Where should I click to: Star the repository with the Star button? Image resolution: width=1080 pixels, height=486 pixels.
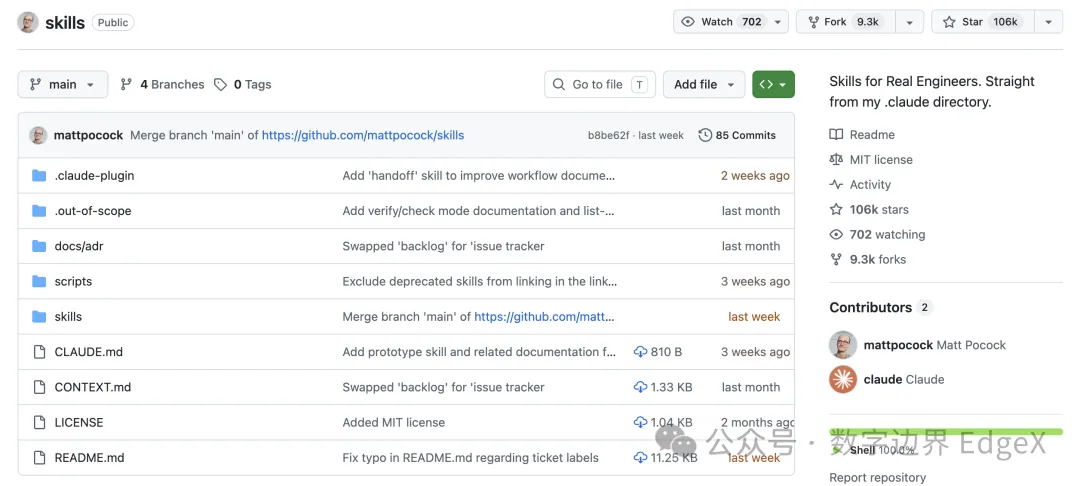point(982,22)
